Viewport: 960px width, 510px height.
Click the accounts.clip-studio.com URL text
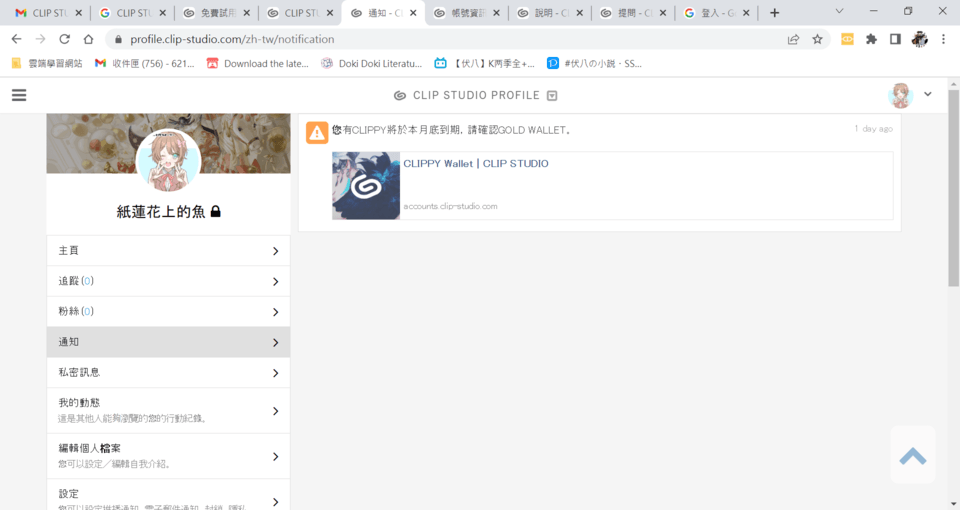(x=450, y=206)
